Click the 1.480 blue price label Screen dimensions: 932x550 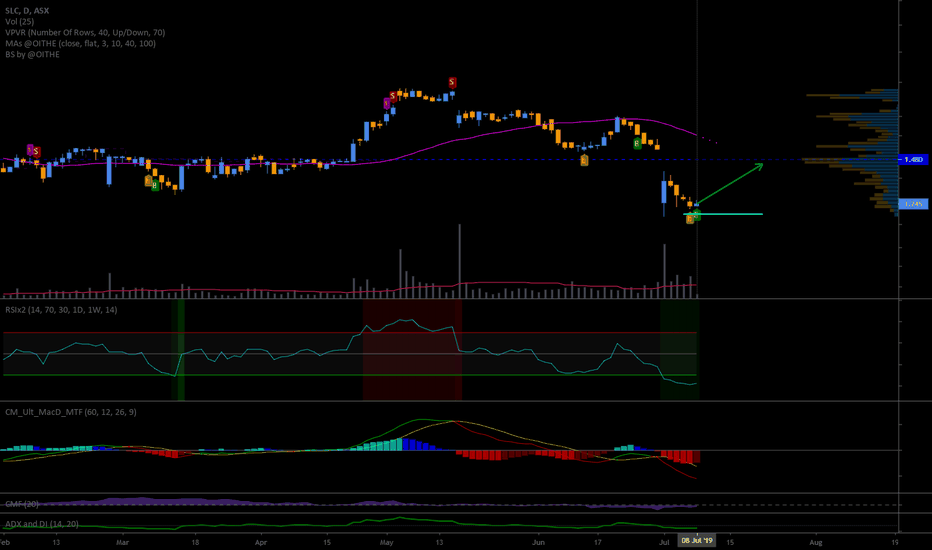[x=912, y=159]
